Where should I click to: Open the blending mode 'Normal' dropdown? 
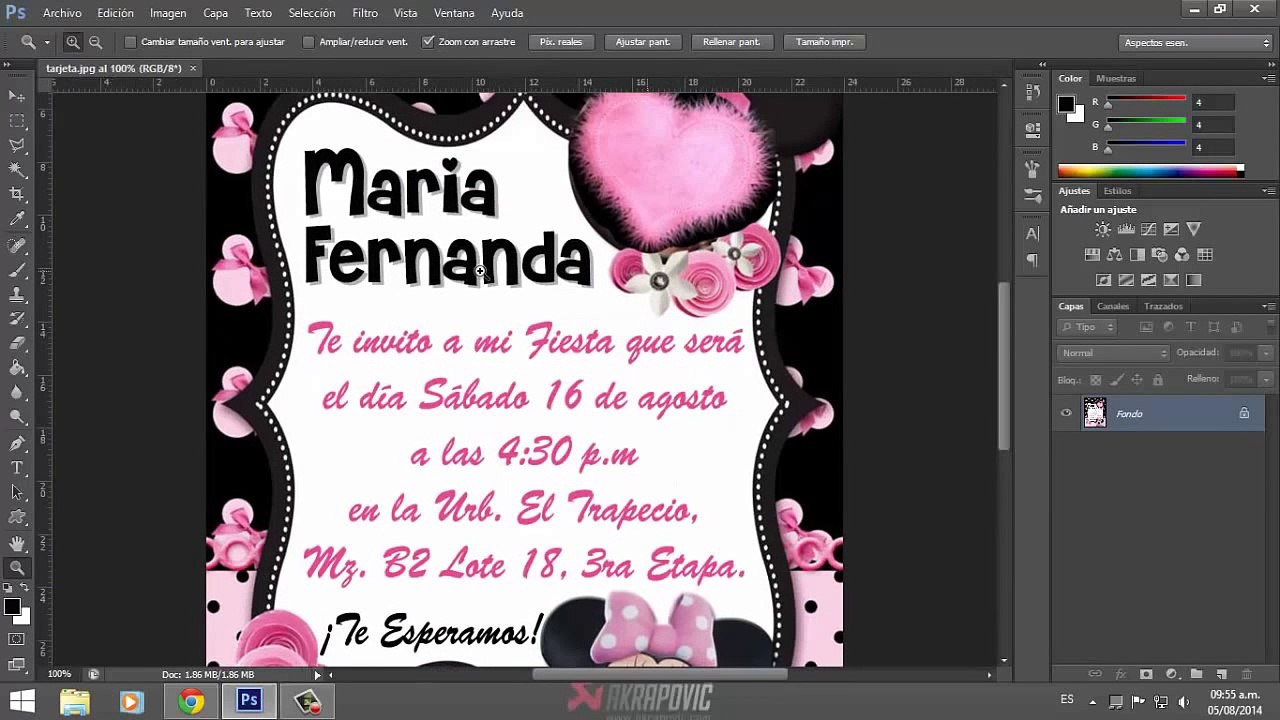(x=1113, y=353)
